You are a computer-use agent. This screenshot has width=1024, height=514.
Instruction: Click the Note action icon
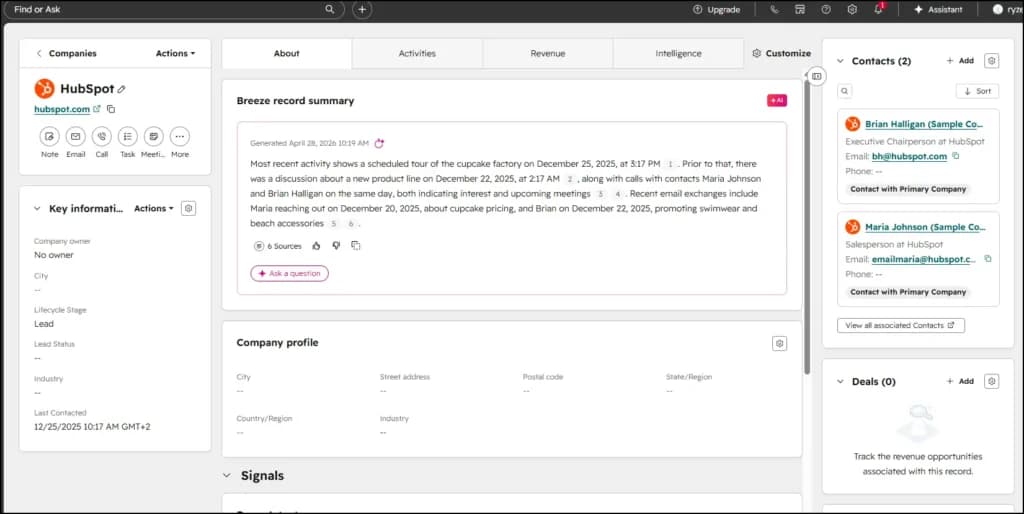click(x=50, y=137)
